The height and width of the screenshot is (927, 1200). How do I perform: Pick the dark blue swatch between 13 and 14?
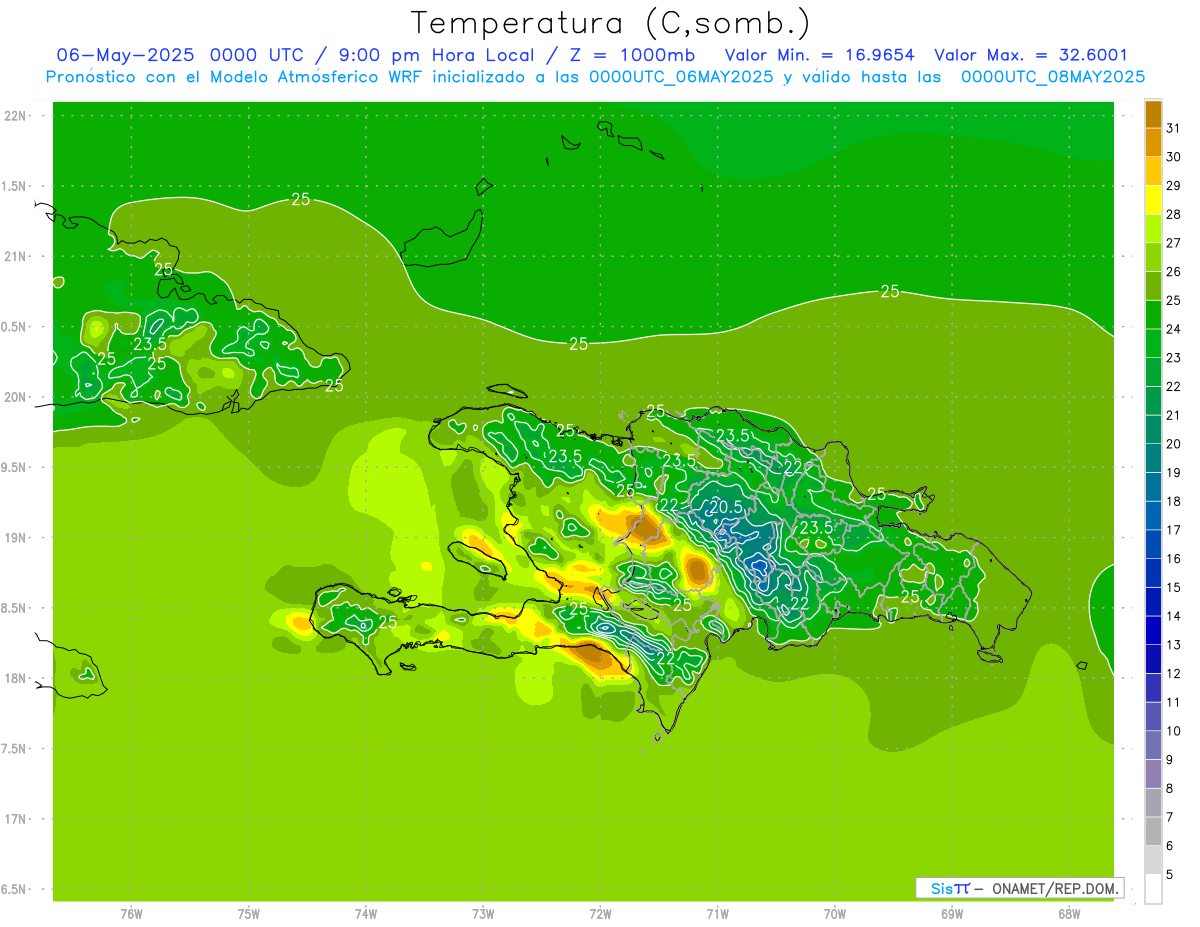coord(1153,630)
